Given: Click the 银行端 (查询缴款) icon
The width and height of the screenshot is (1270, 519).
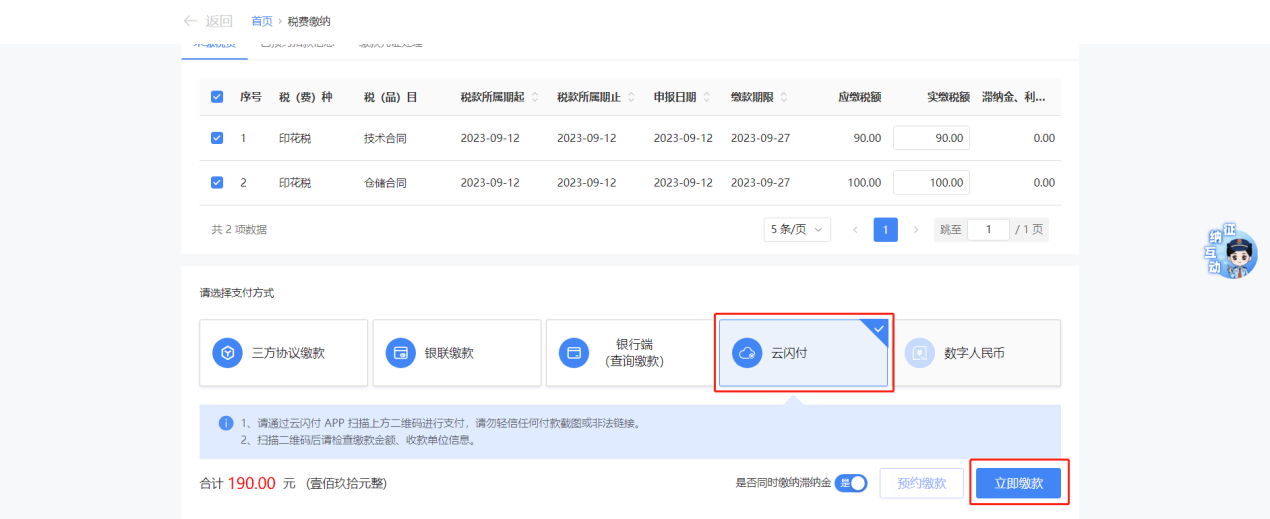Looking at the screenshot, I should (x=574, y=353).
